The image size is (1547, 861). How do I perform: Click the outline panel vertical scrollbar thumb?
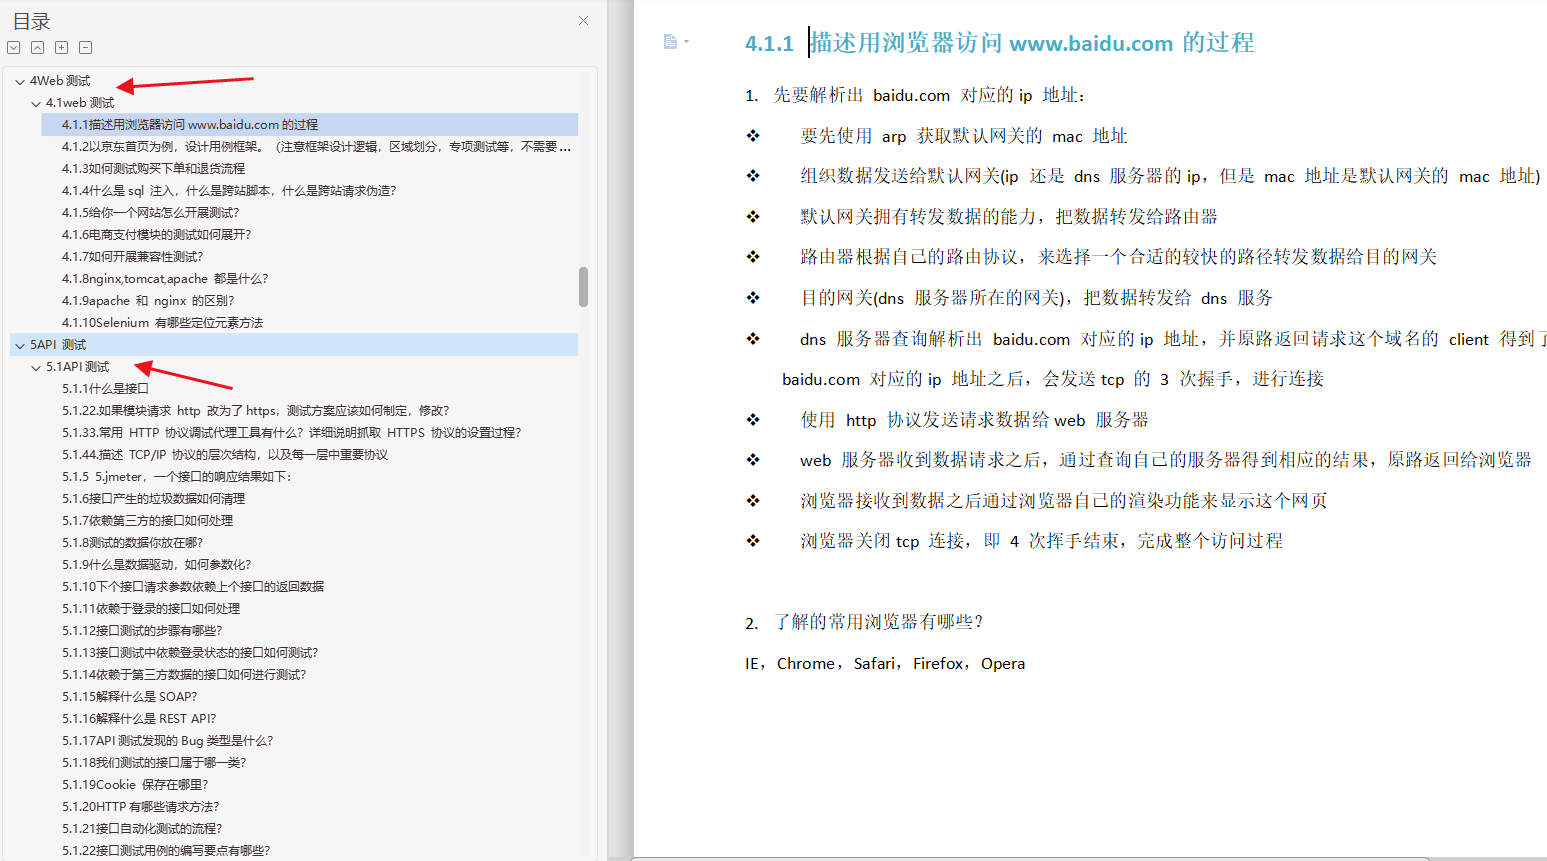(x=583, y=287)
